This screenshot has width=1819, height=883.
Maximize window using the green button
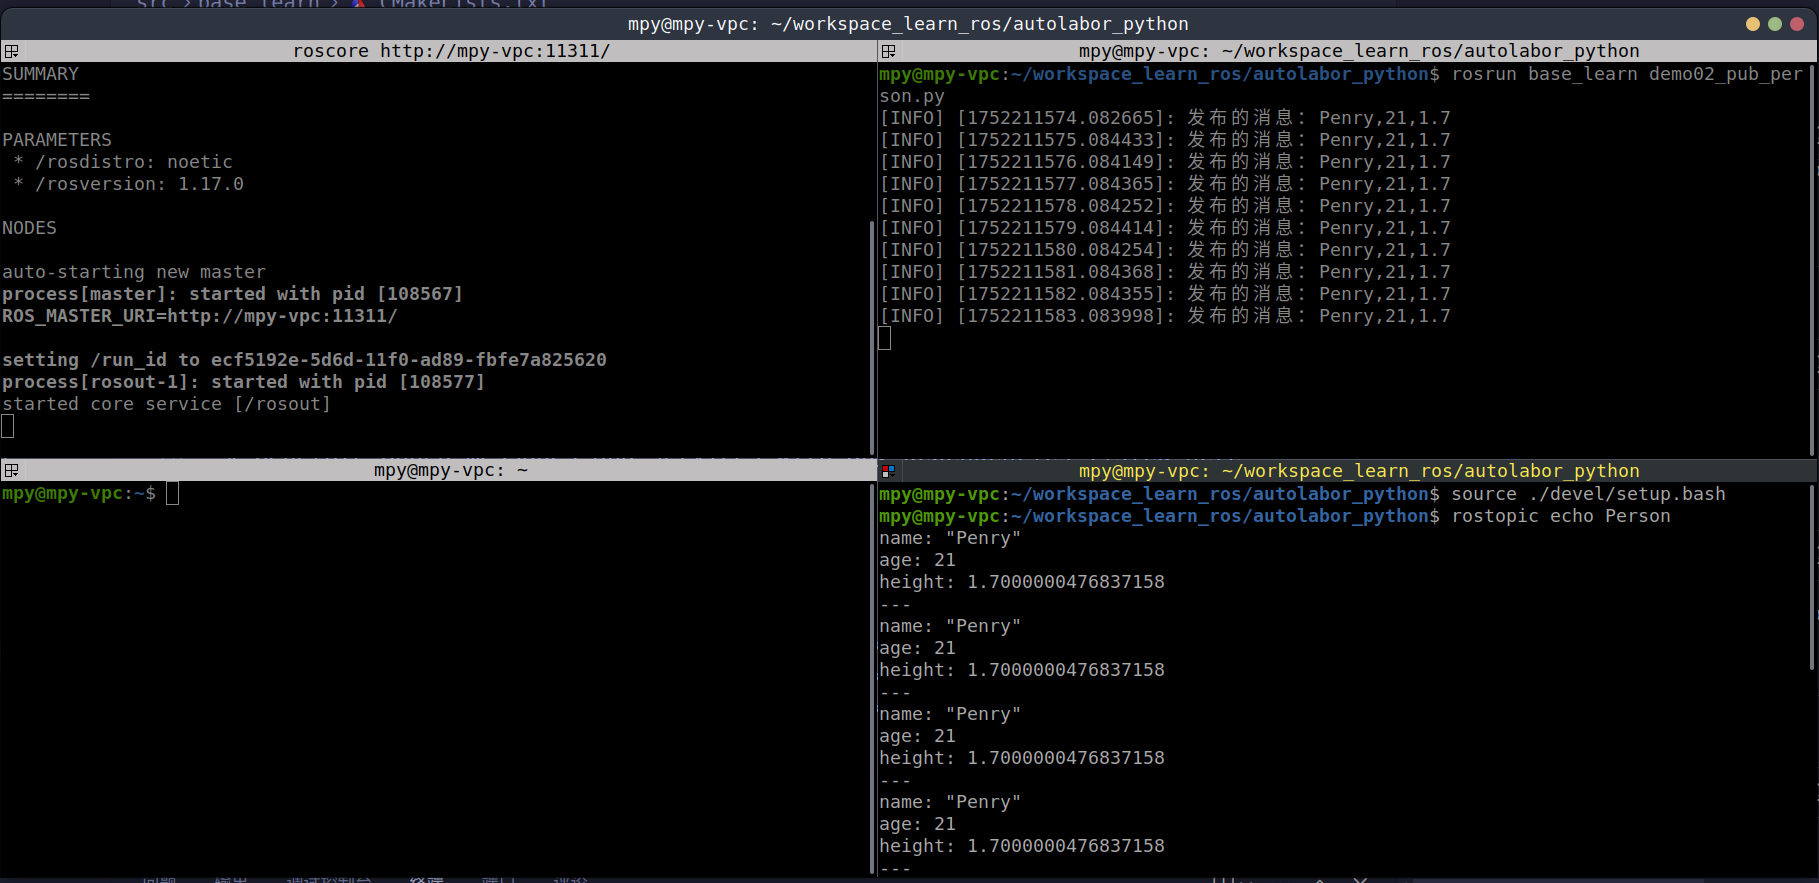pyautogui.click(x=1775, y=24)
